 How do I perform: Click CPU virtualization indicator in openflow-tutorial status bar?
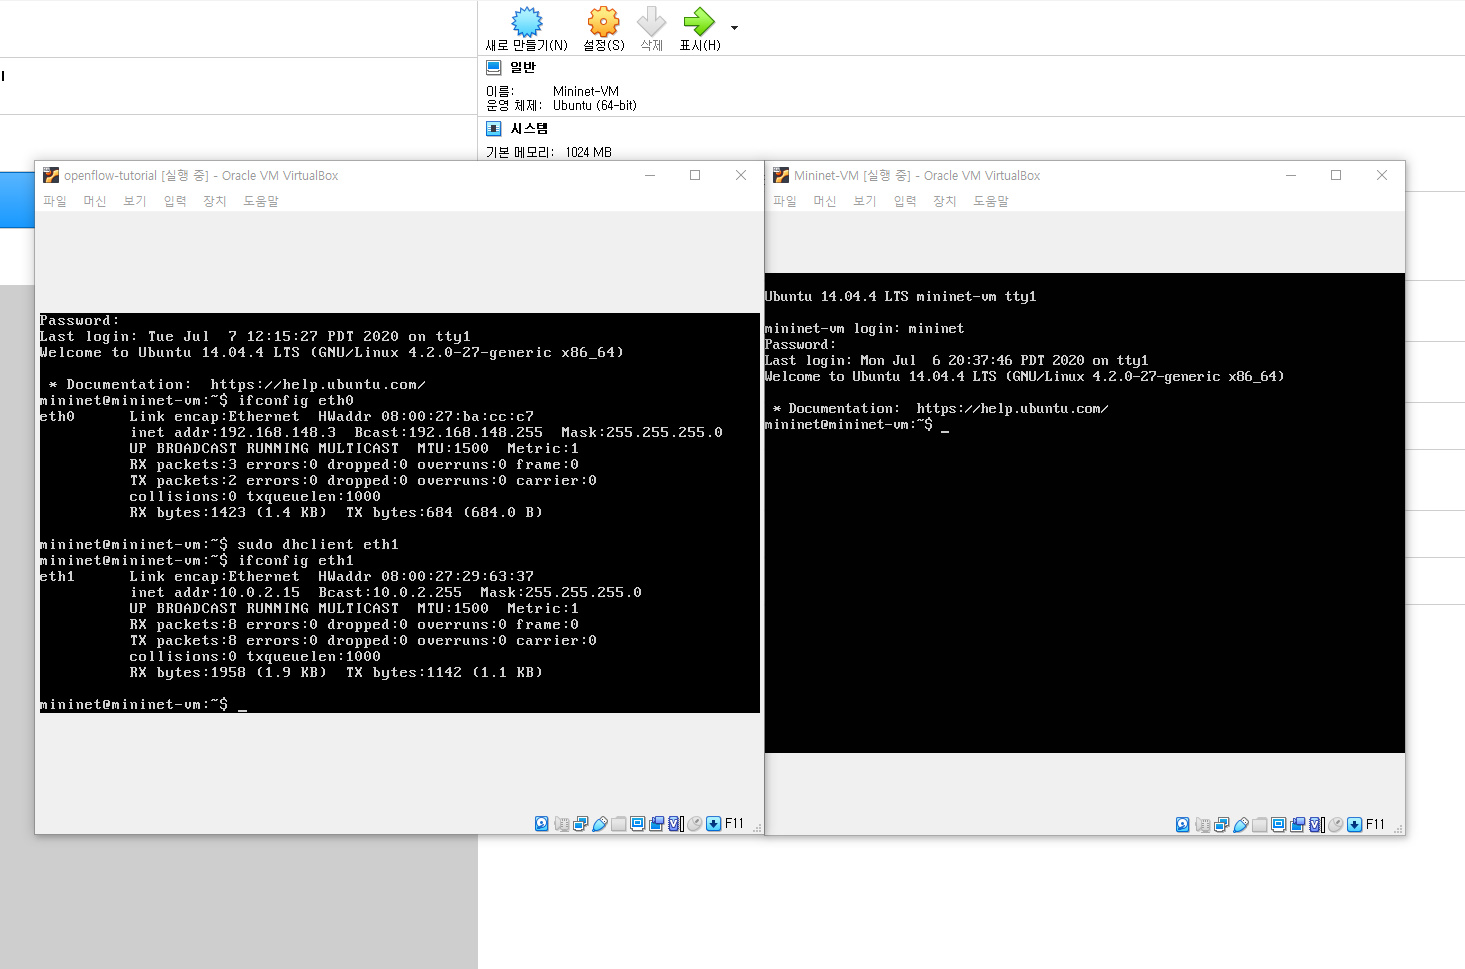[x=676, y=824]
